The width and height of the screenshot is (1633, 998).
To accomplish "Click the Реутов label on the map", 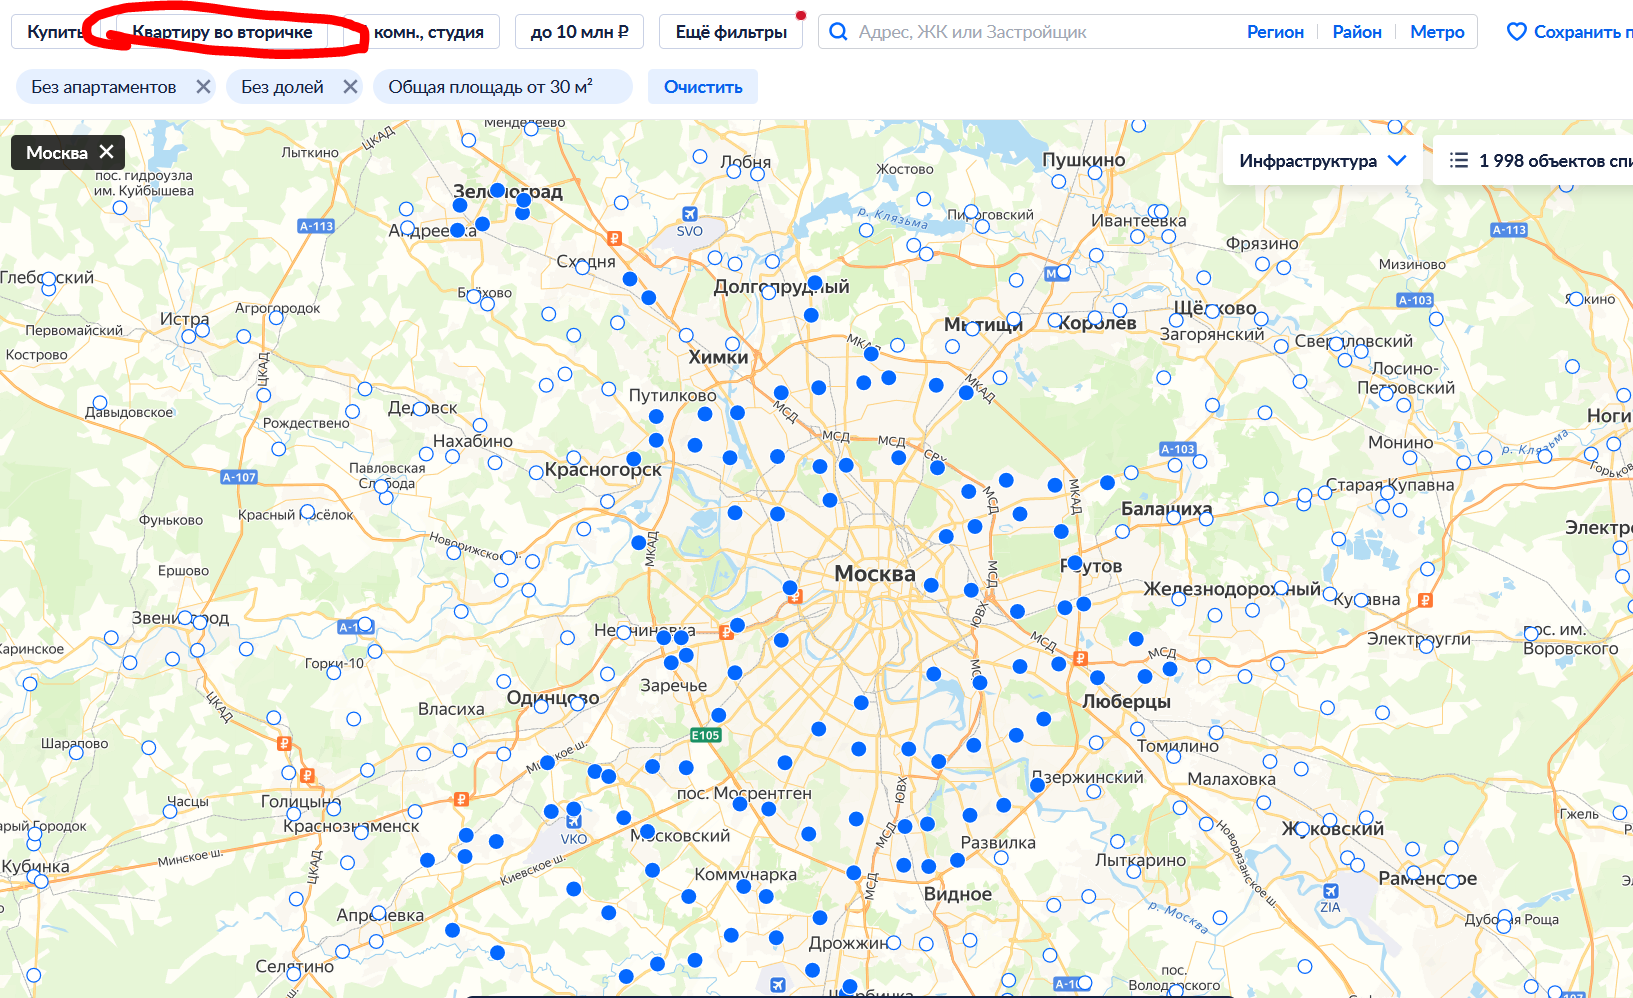I will (x=1091, y=566).
